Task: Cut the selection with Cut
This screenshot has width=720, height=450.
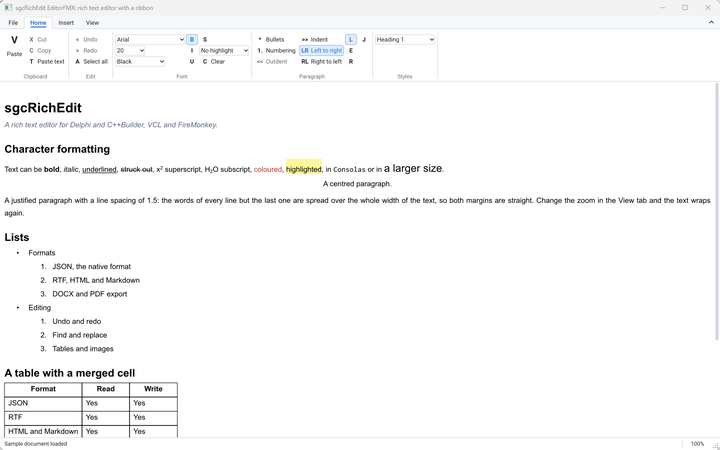Action: [x=38, y=39]
